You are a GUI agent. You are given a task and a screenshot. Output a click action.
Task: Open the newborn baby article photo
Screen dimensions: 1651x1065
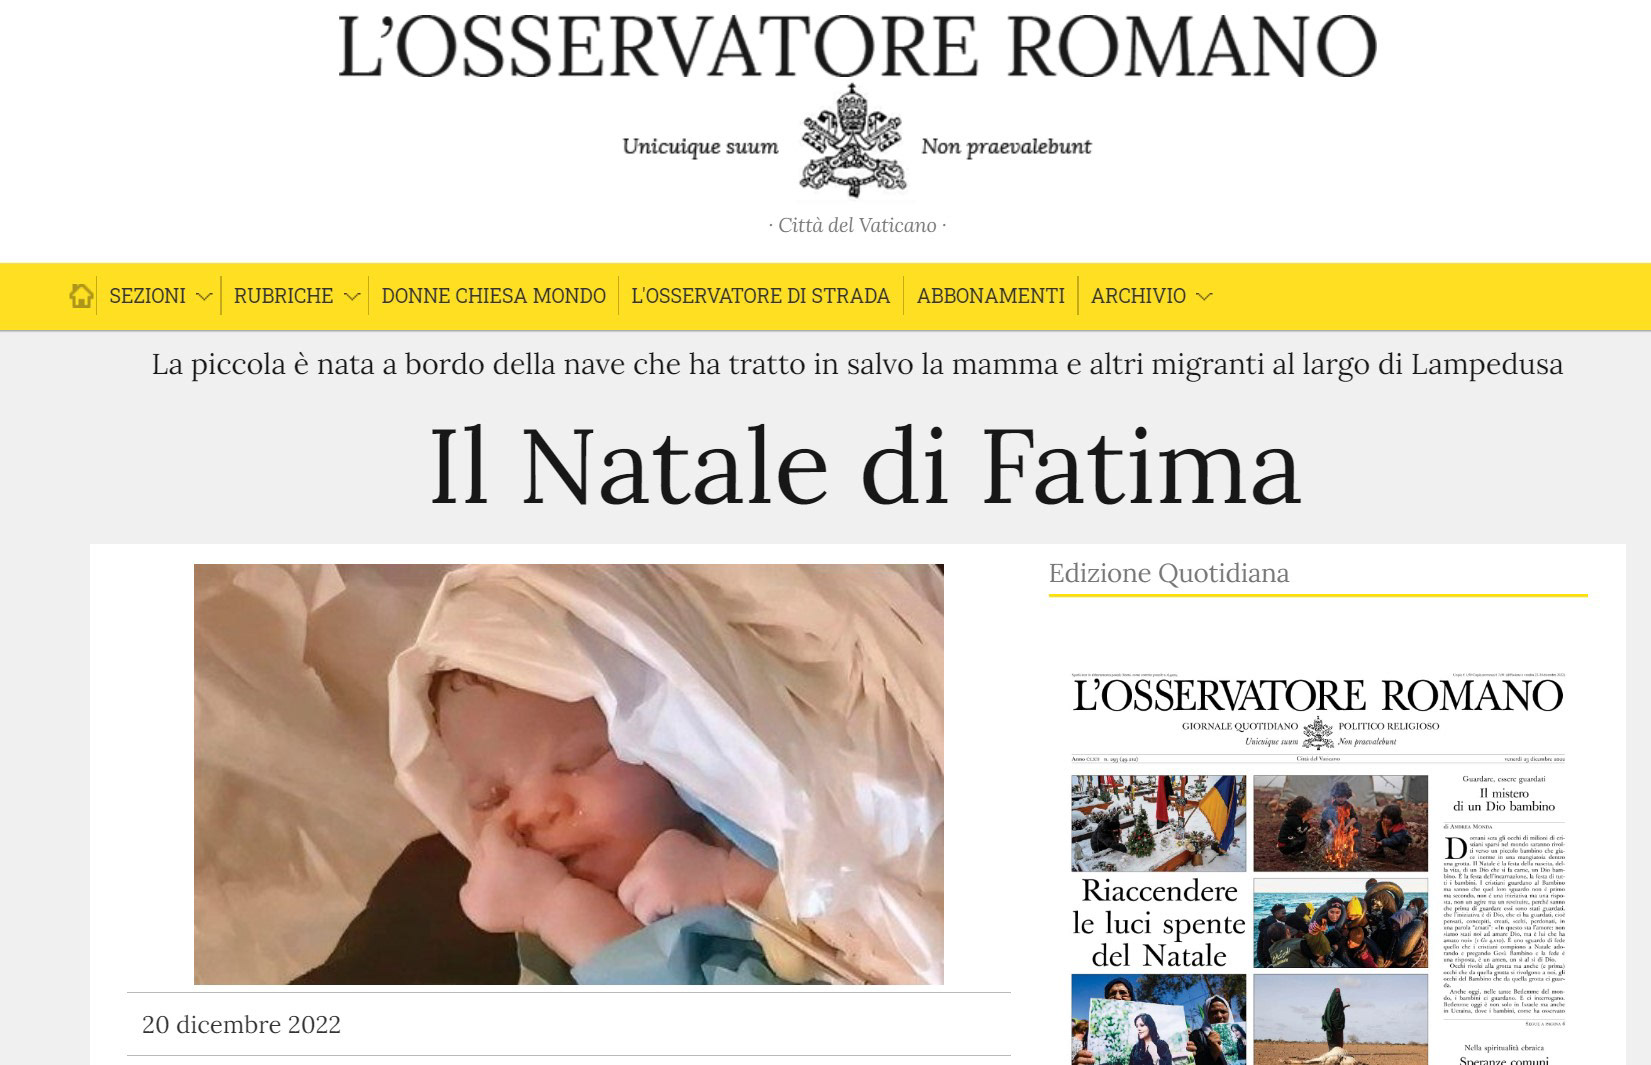(568, 774)
